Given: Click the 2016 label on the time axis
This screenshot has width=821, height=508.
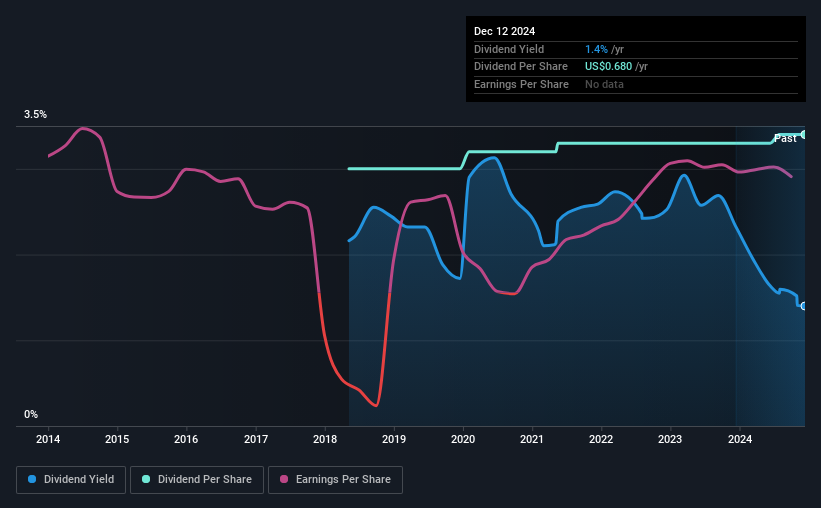Looking at the screenshot, I should coord(186,439).
